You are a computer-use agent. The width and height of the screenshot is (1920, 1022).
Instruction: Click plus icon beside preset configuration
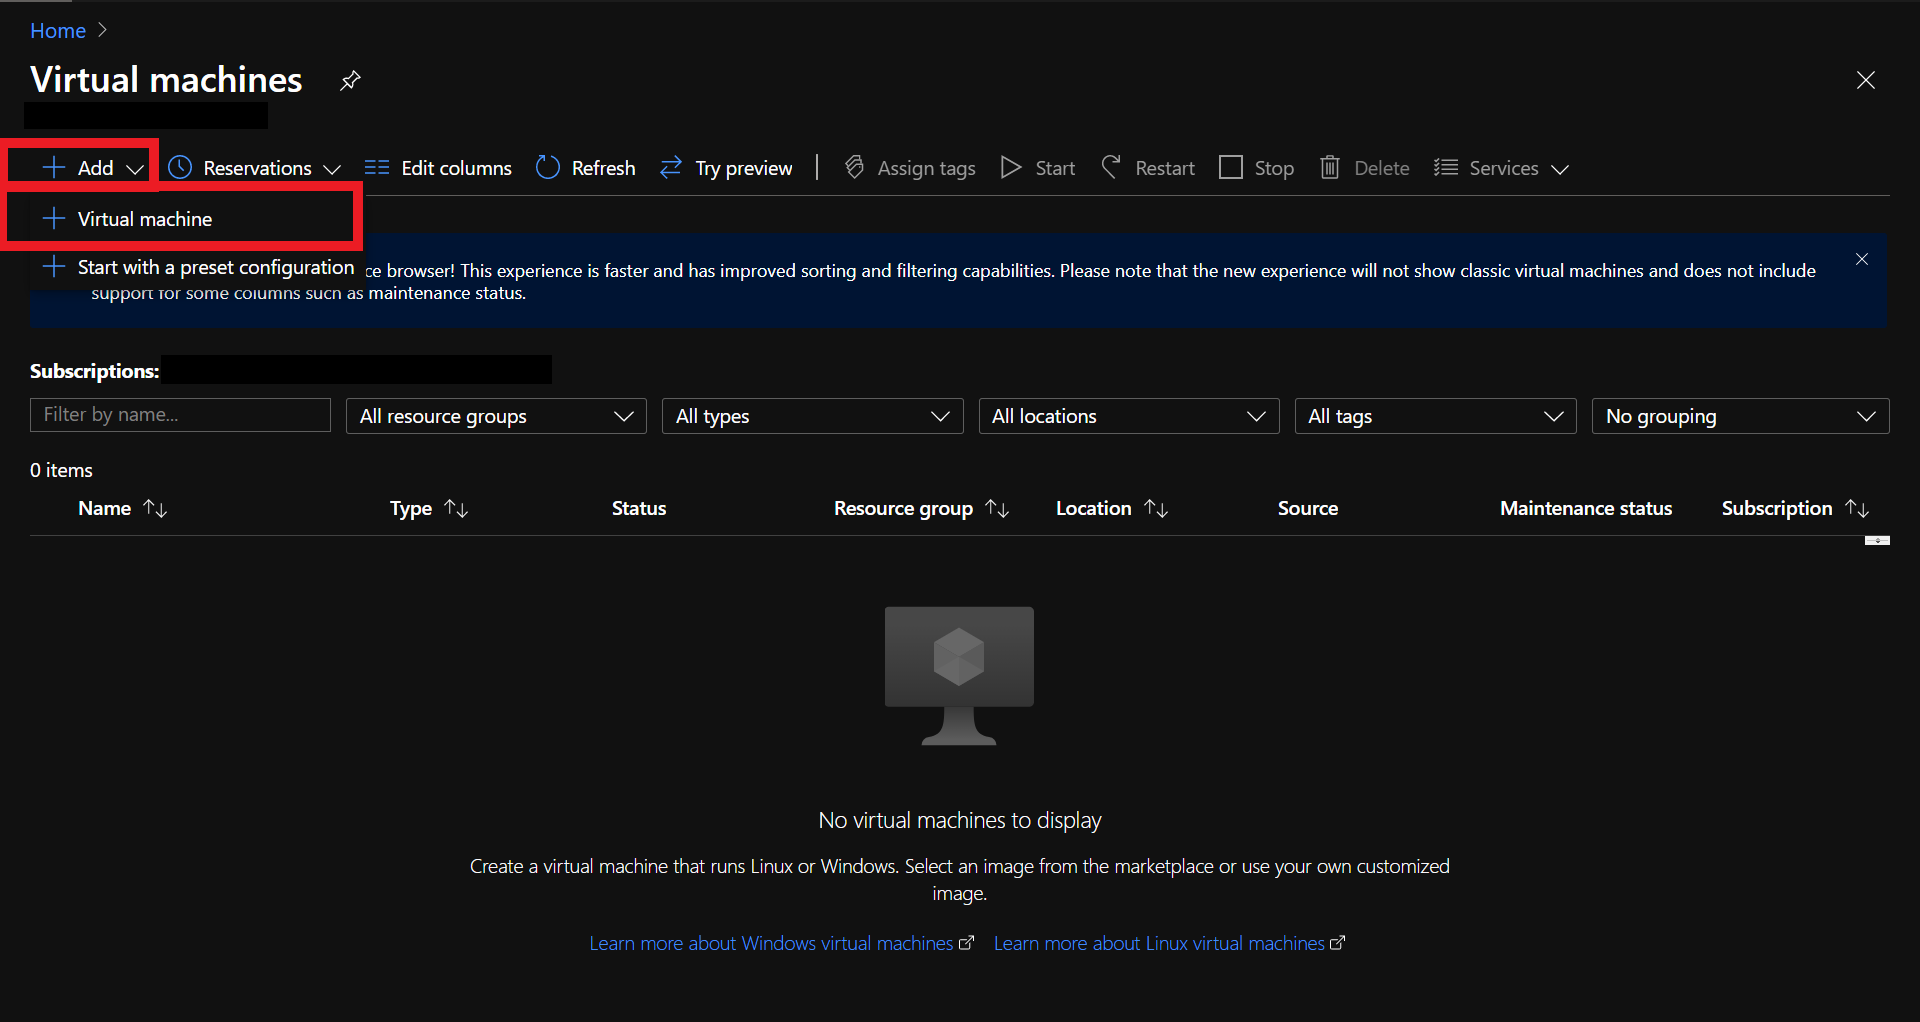tap(54, 266)
